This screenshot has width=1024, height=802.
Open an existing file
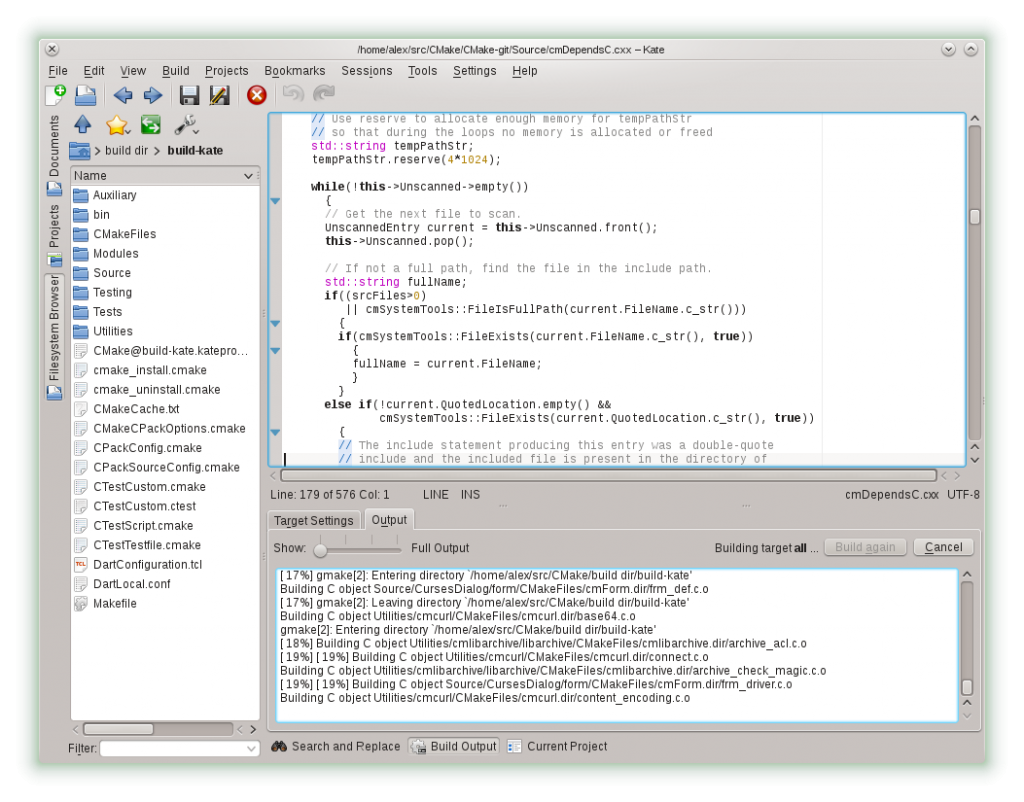pos(85,95)
